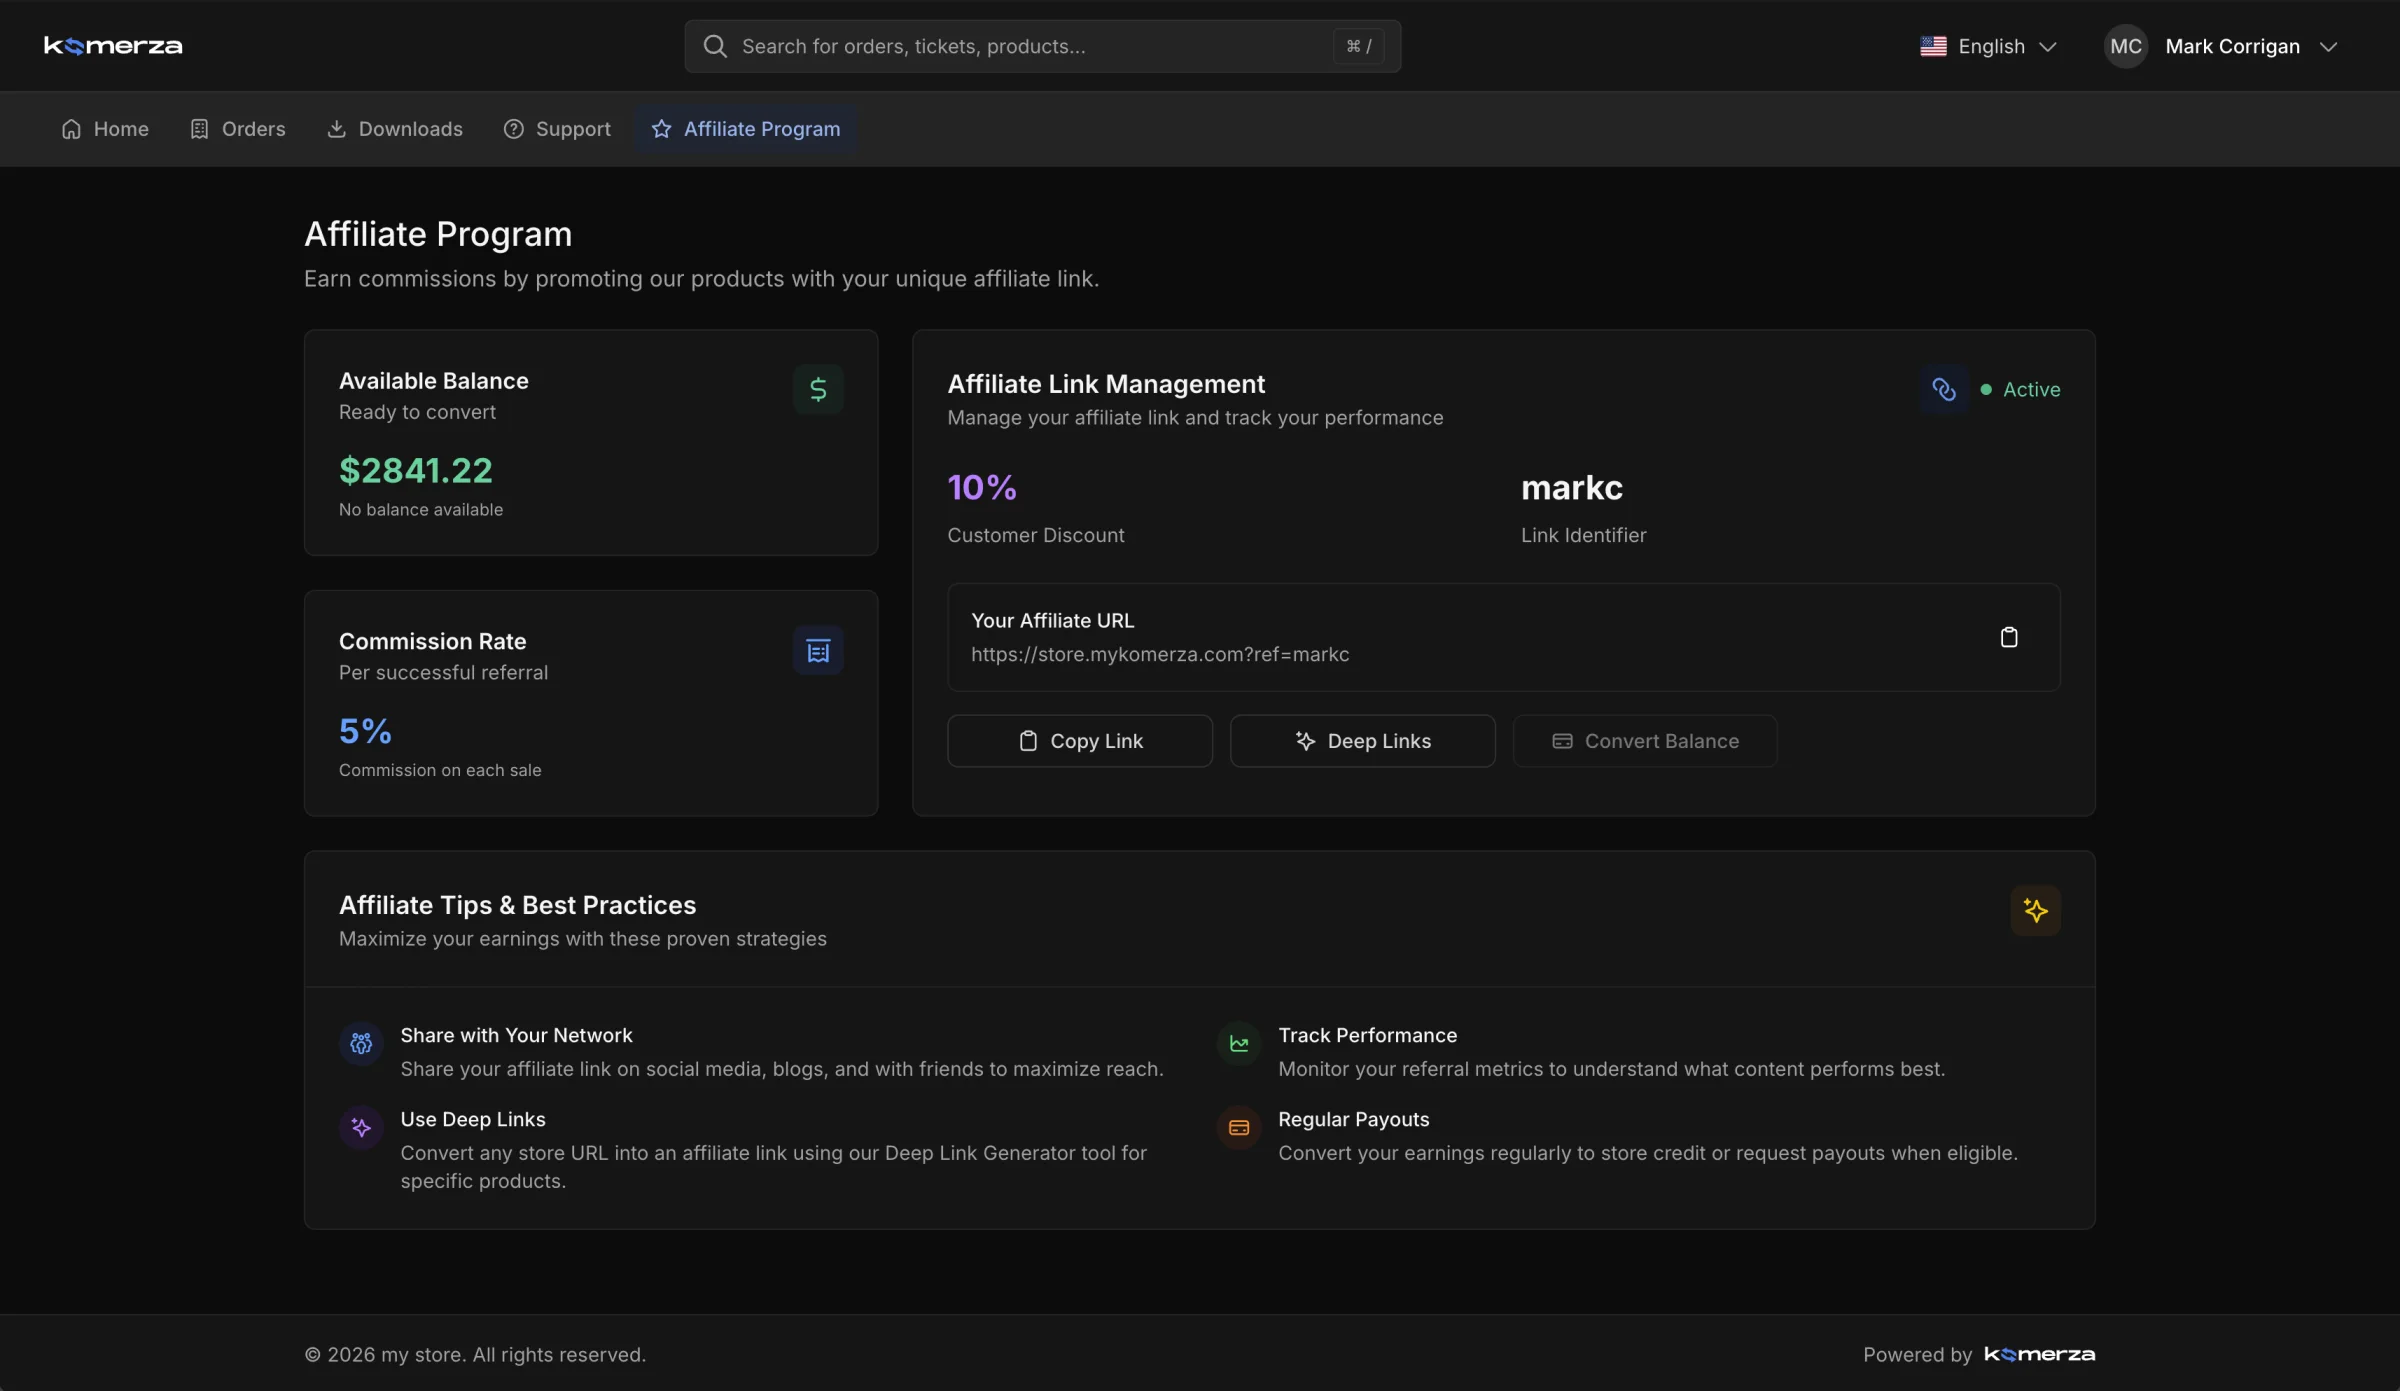Copy the affiliate URL using the clipboard icon
Viewport: 2400px width, 1391px height.
point(2010,637)
